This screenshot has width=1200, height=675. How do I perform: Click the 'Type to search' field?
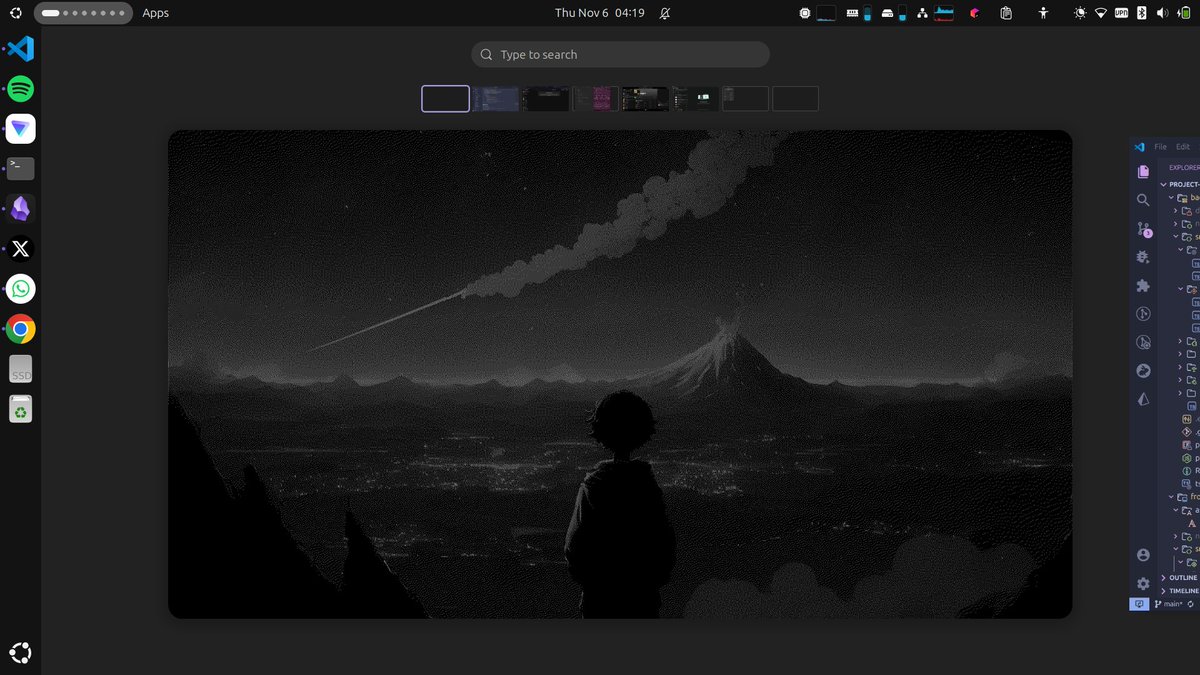pyautogui.click(x=620, y=54)
